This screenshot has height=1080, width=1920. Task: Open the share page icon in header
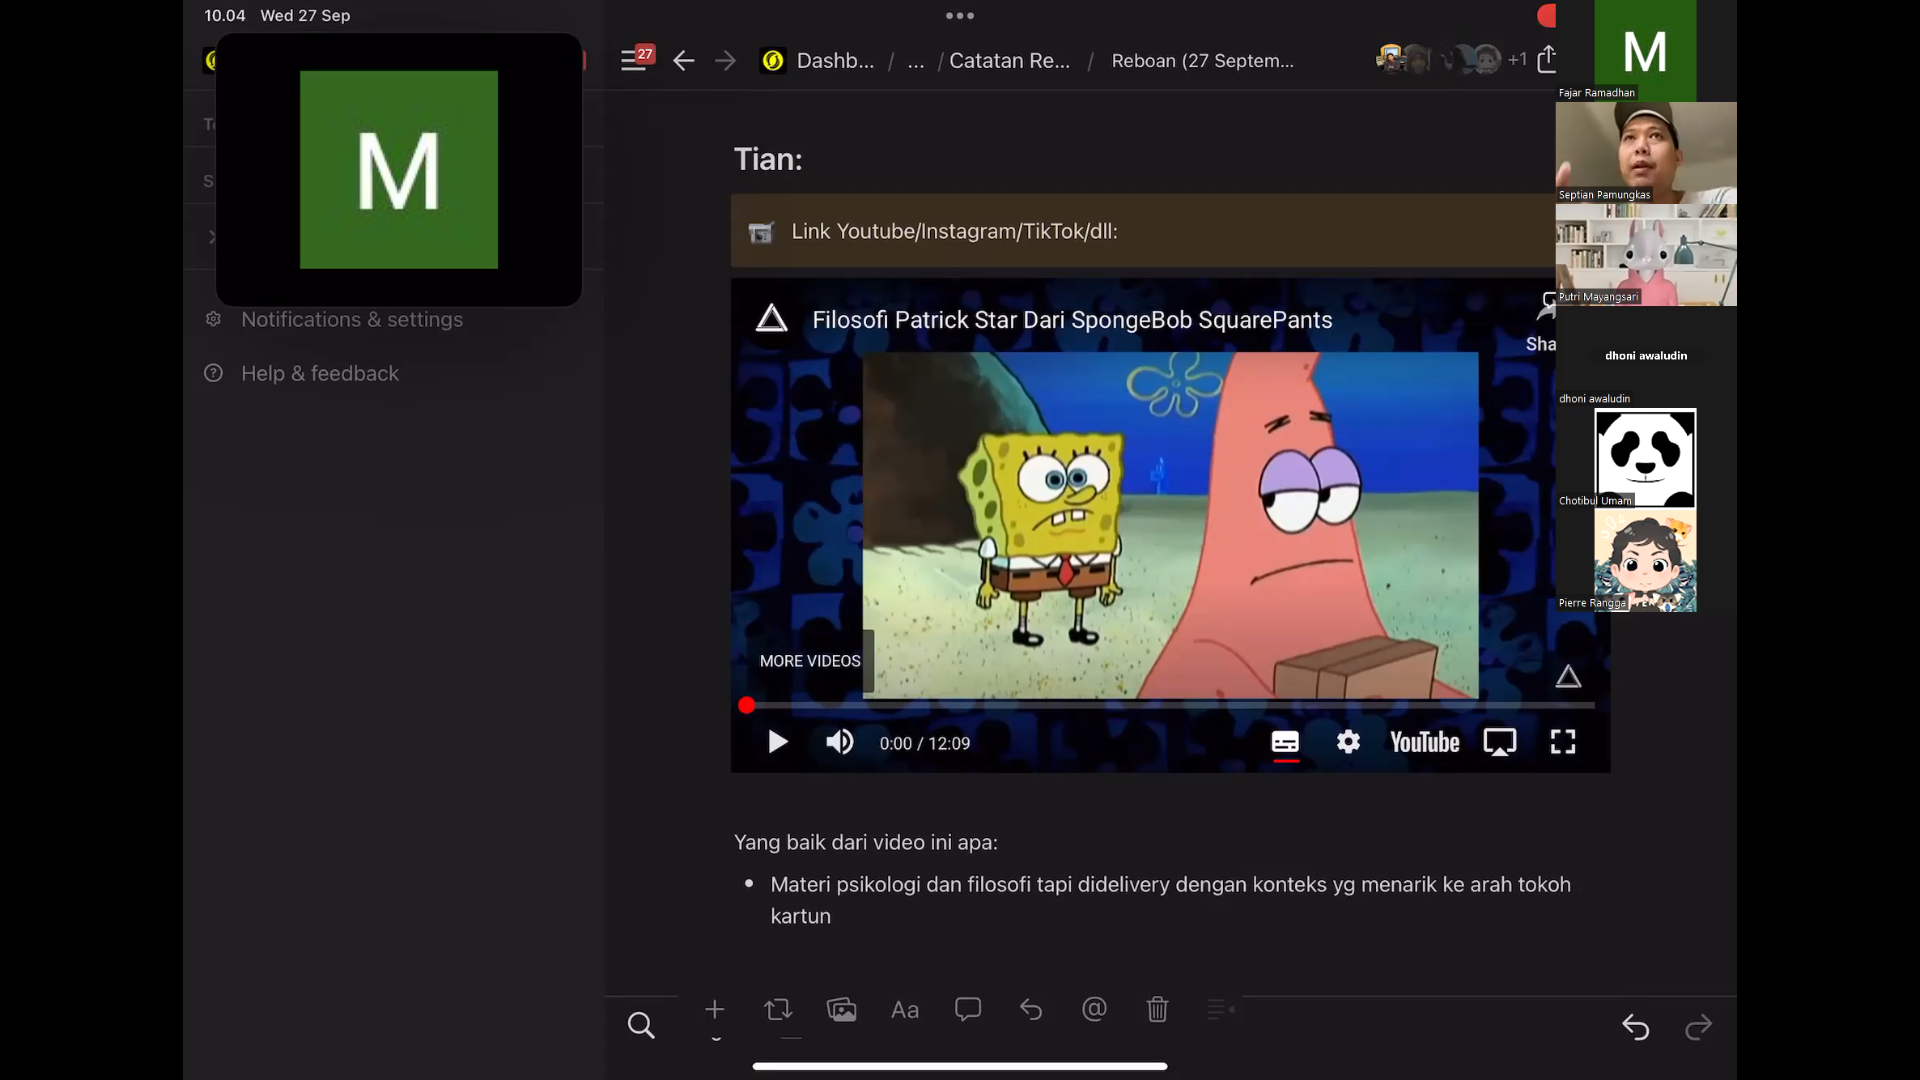tap(1547, 59)
